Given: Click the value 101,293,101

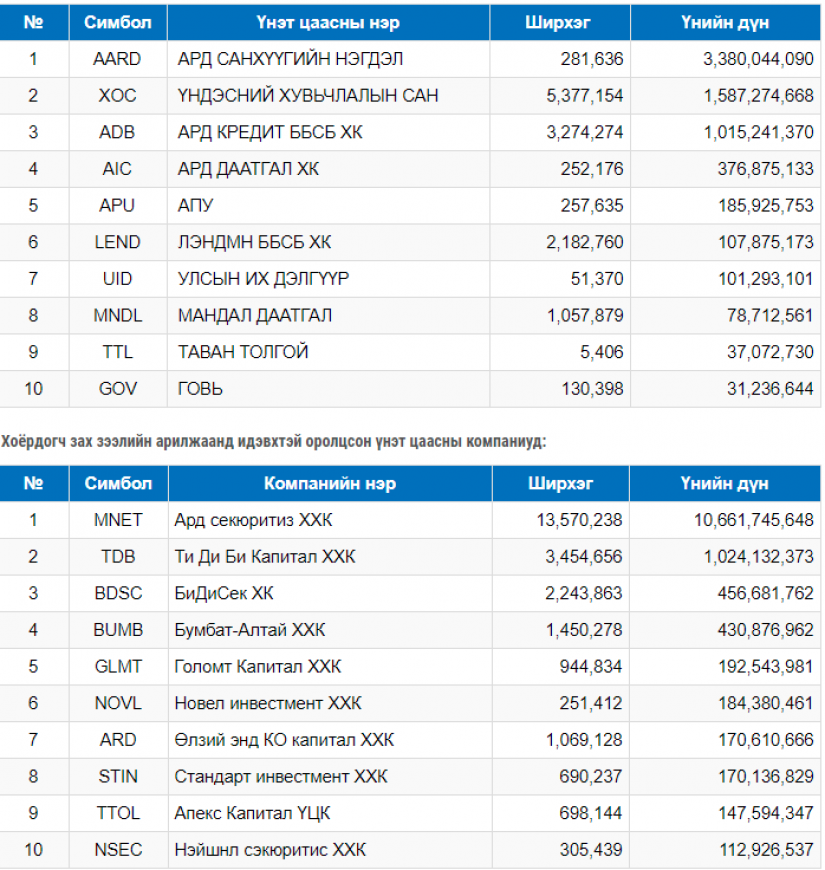Looking at the screenshot, I should (x=766, y=279).
